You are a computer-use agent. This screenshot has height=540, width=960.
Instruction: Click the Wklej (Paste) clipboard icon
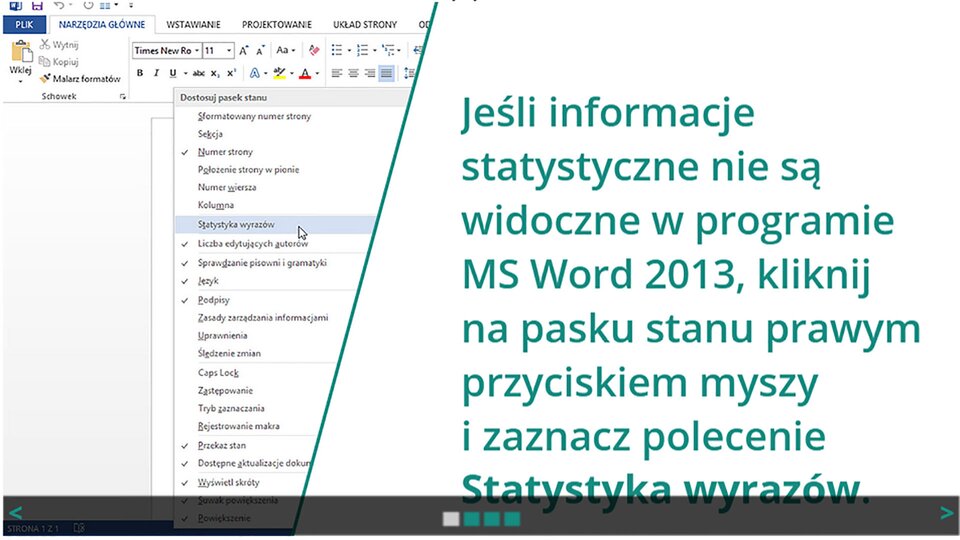coord(21,51)
